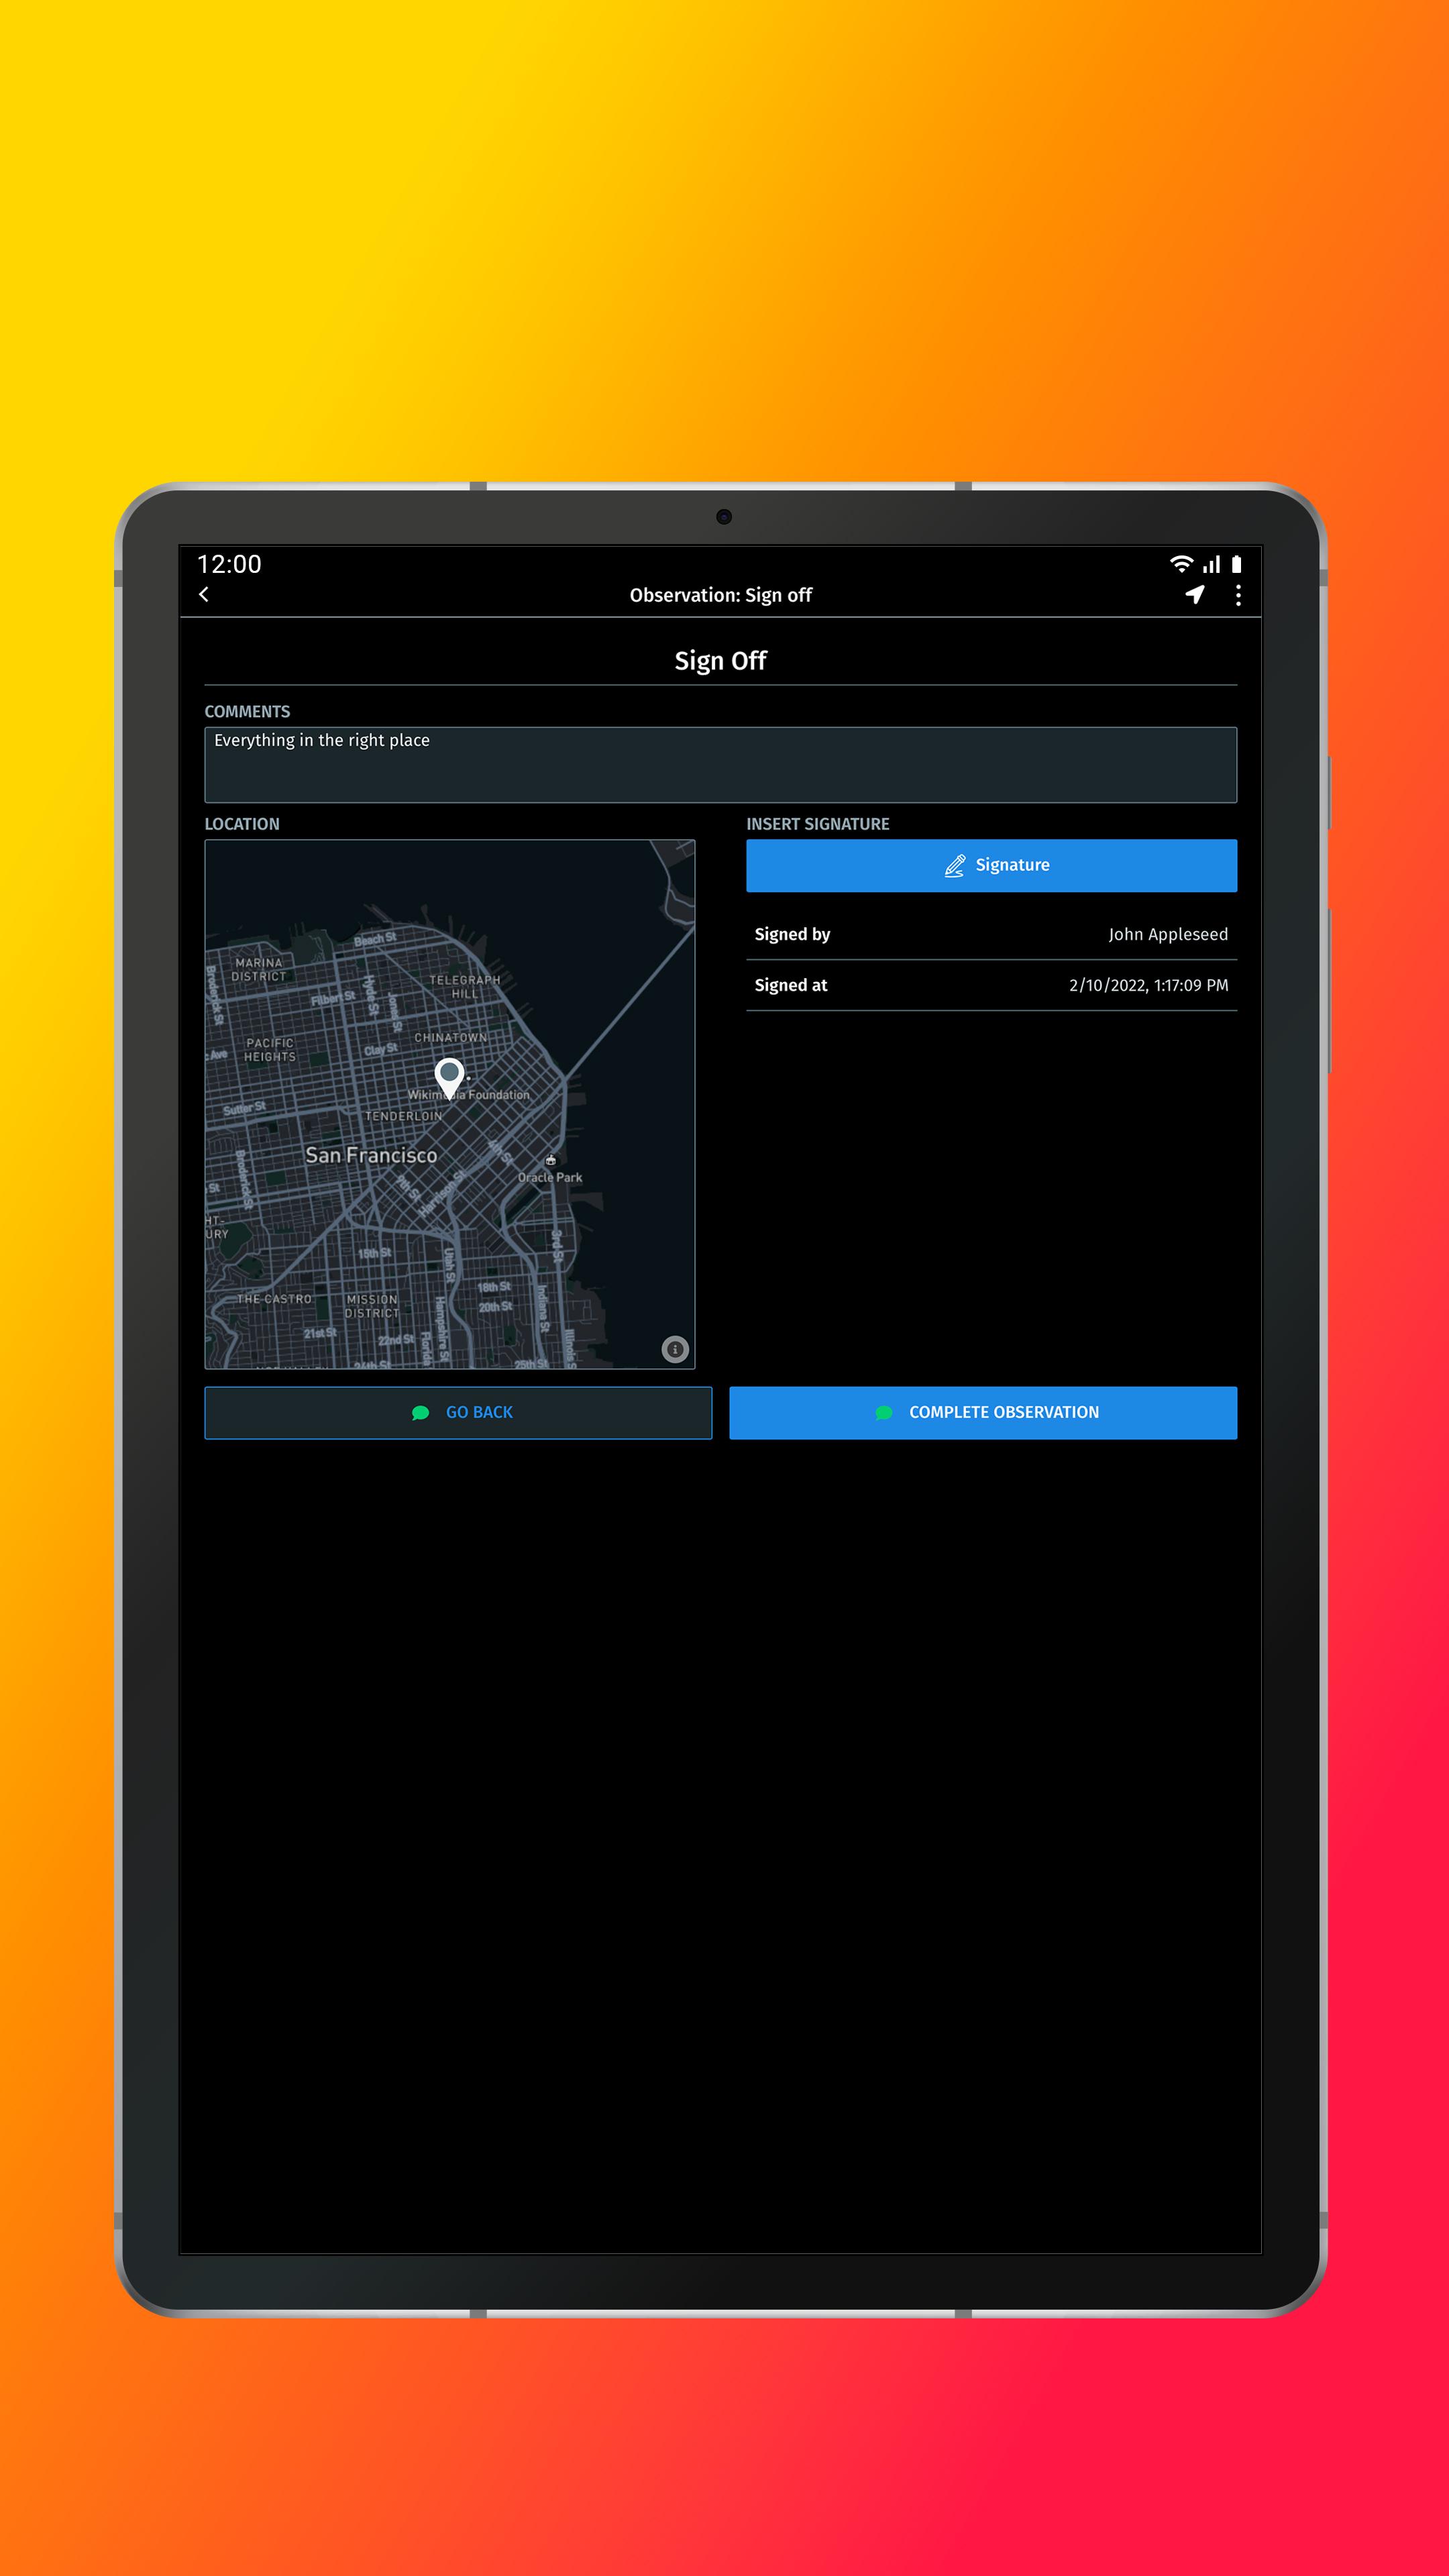Click the 'John Appleseed' signer name
This screenshot has height=2576, width=1449.
(1168, 934)
